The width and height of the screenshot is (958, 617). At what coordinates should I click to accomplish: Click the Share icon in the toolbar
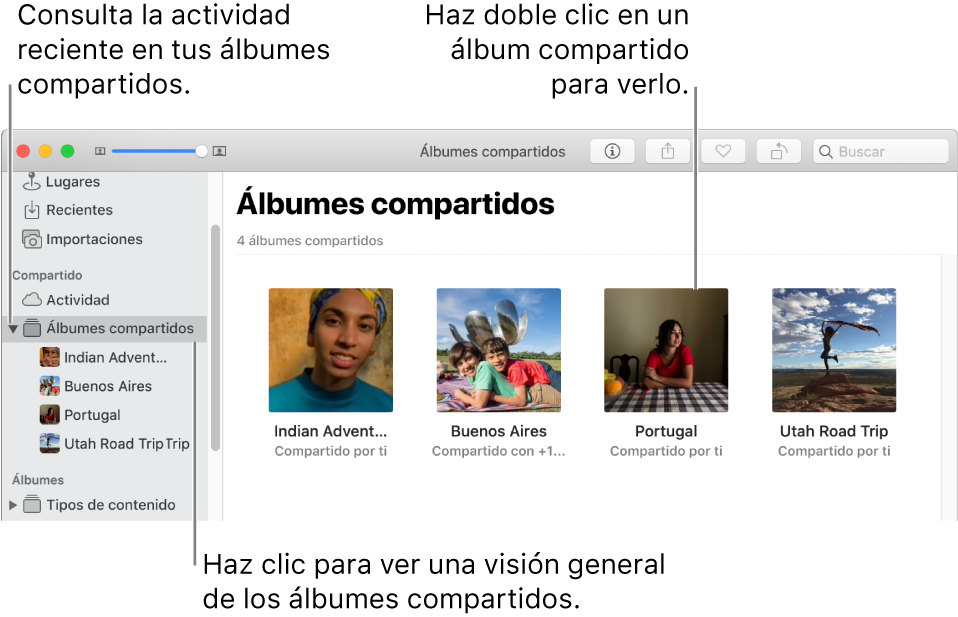[667, 151]
